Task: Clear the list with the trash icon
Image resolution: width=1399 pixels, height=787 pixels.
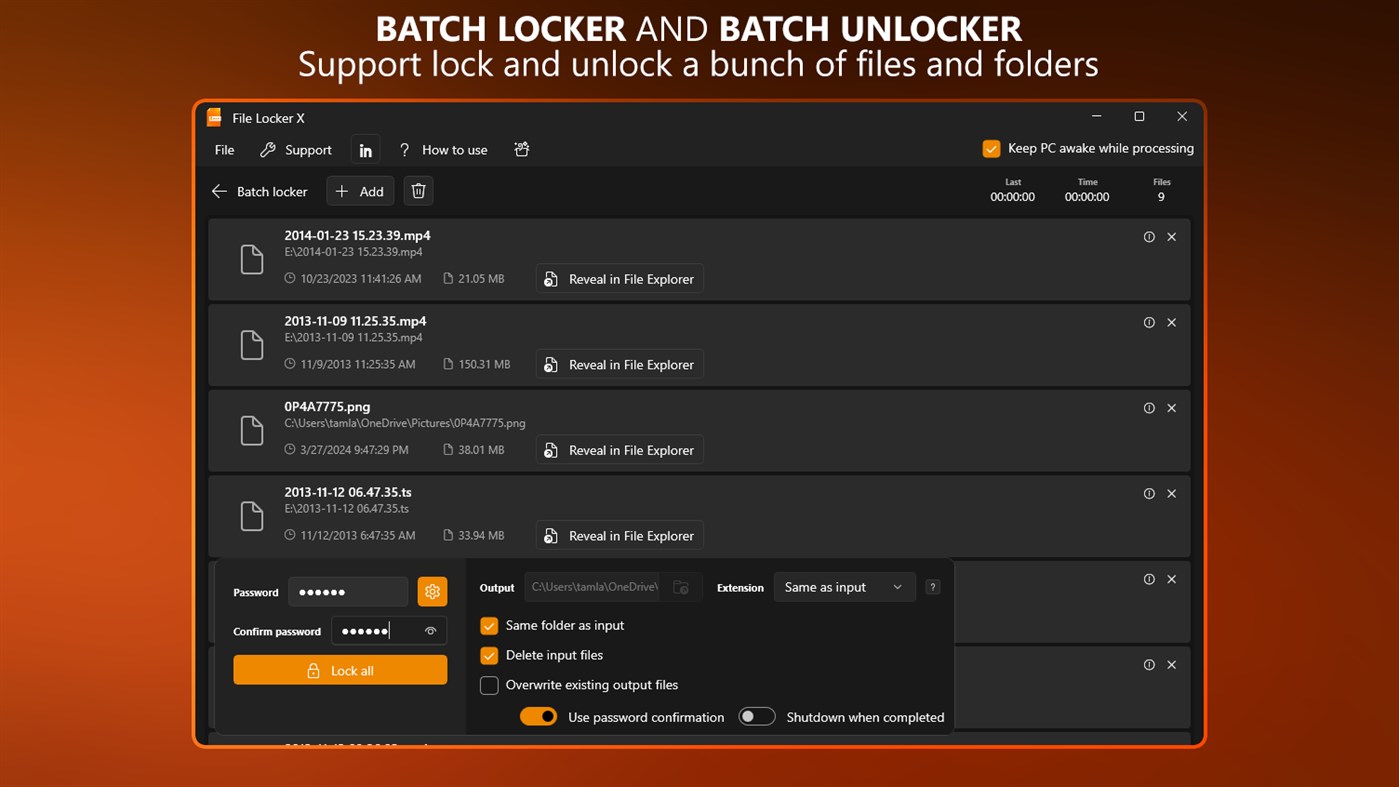Action: click(x=417, y=190)
